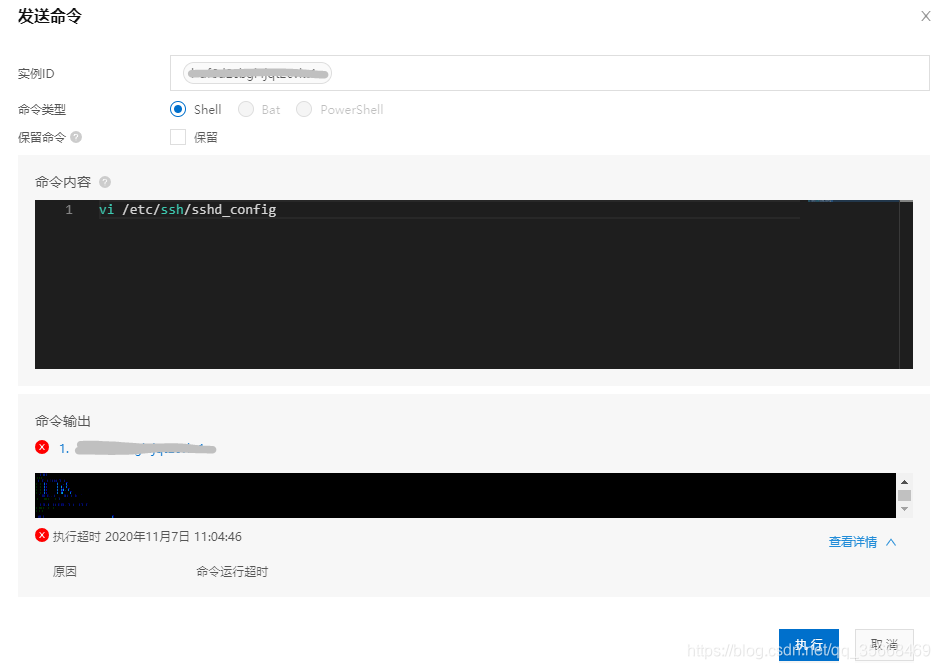Viewport: 940px width, 669px height.
Task: Click the red error icon beside instance result 1
Action: 42,447
